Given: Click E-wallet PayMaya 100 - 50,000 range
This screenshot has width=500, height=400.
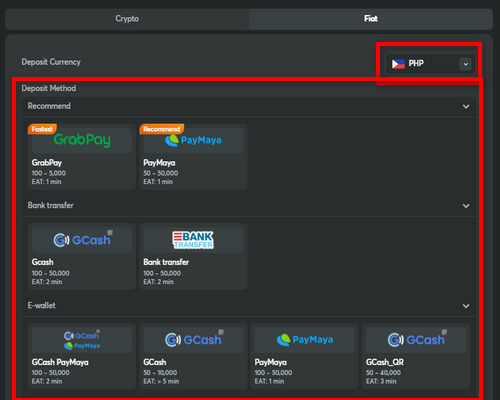Looking at the screenshot, I should (273, 372).
